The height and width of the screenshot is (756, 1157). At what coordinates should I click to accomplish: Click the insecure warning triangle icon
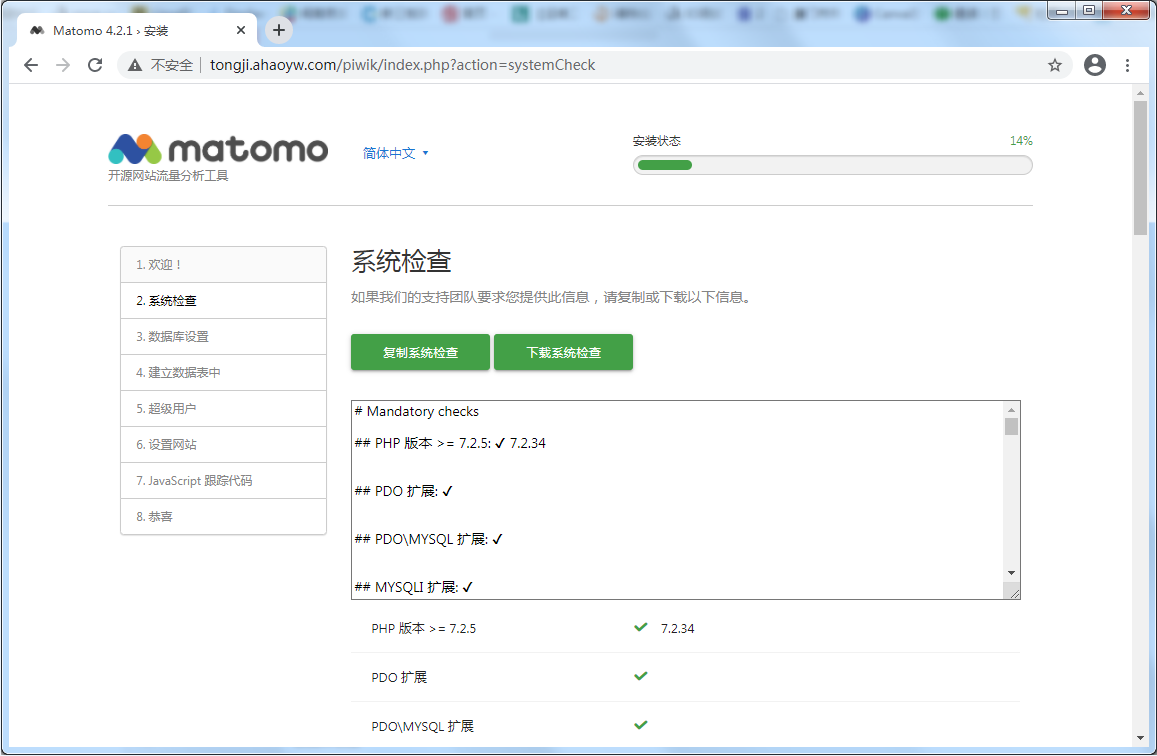click(x=134, y=65)
